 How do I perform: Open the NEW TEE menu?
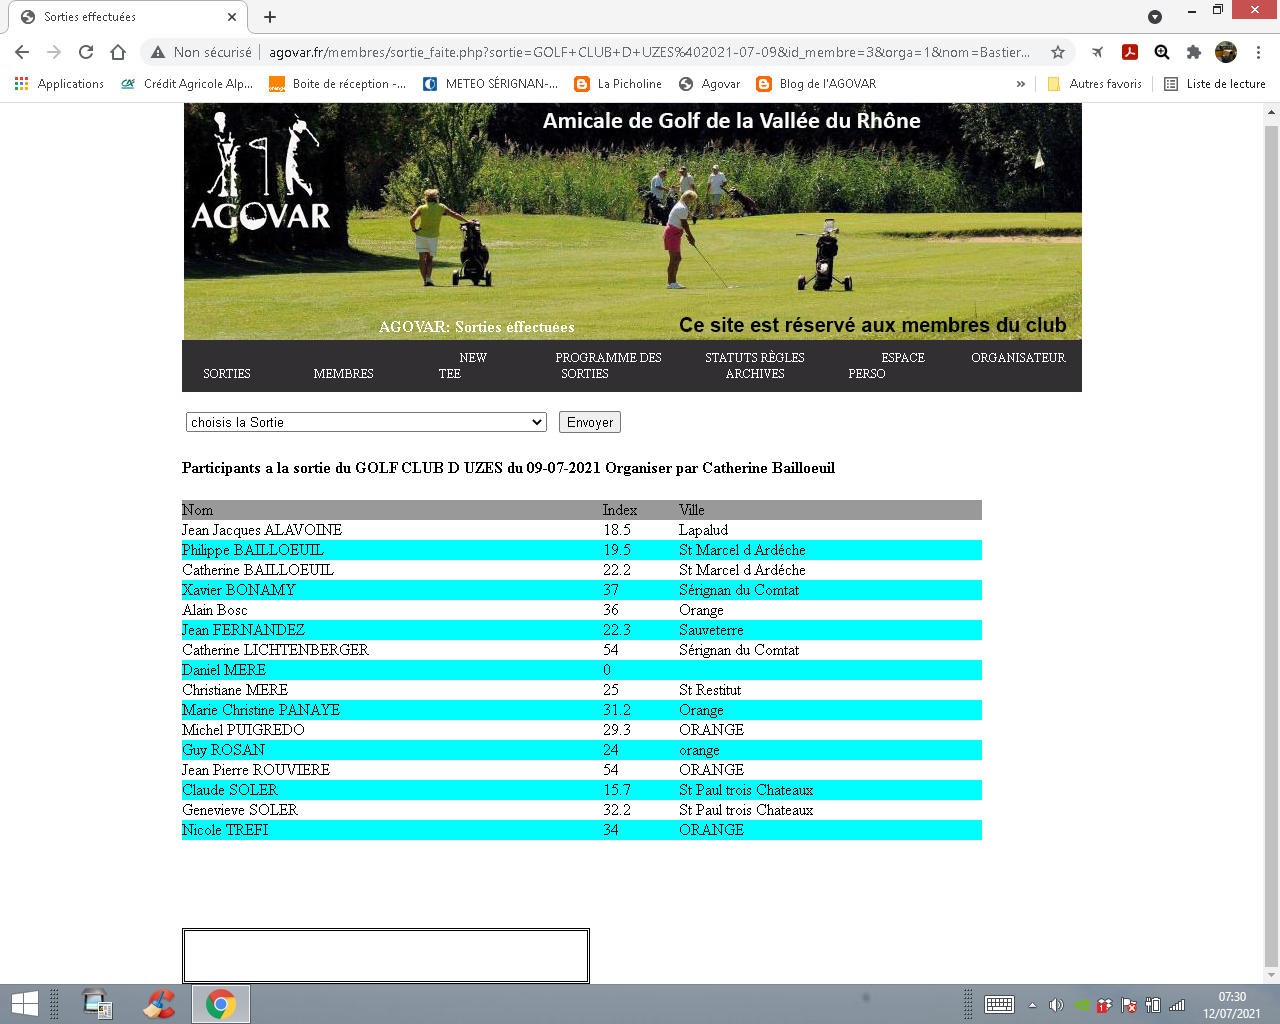click(x=462, y=365)
